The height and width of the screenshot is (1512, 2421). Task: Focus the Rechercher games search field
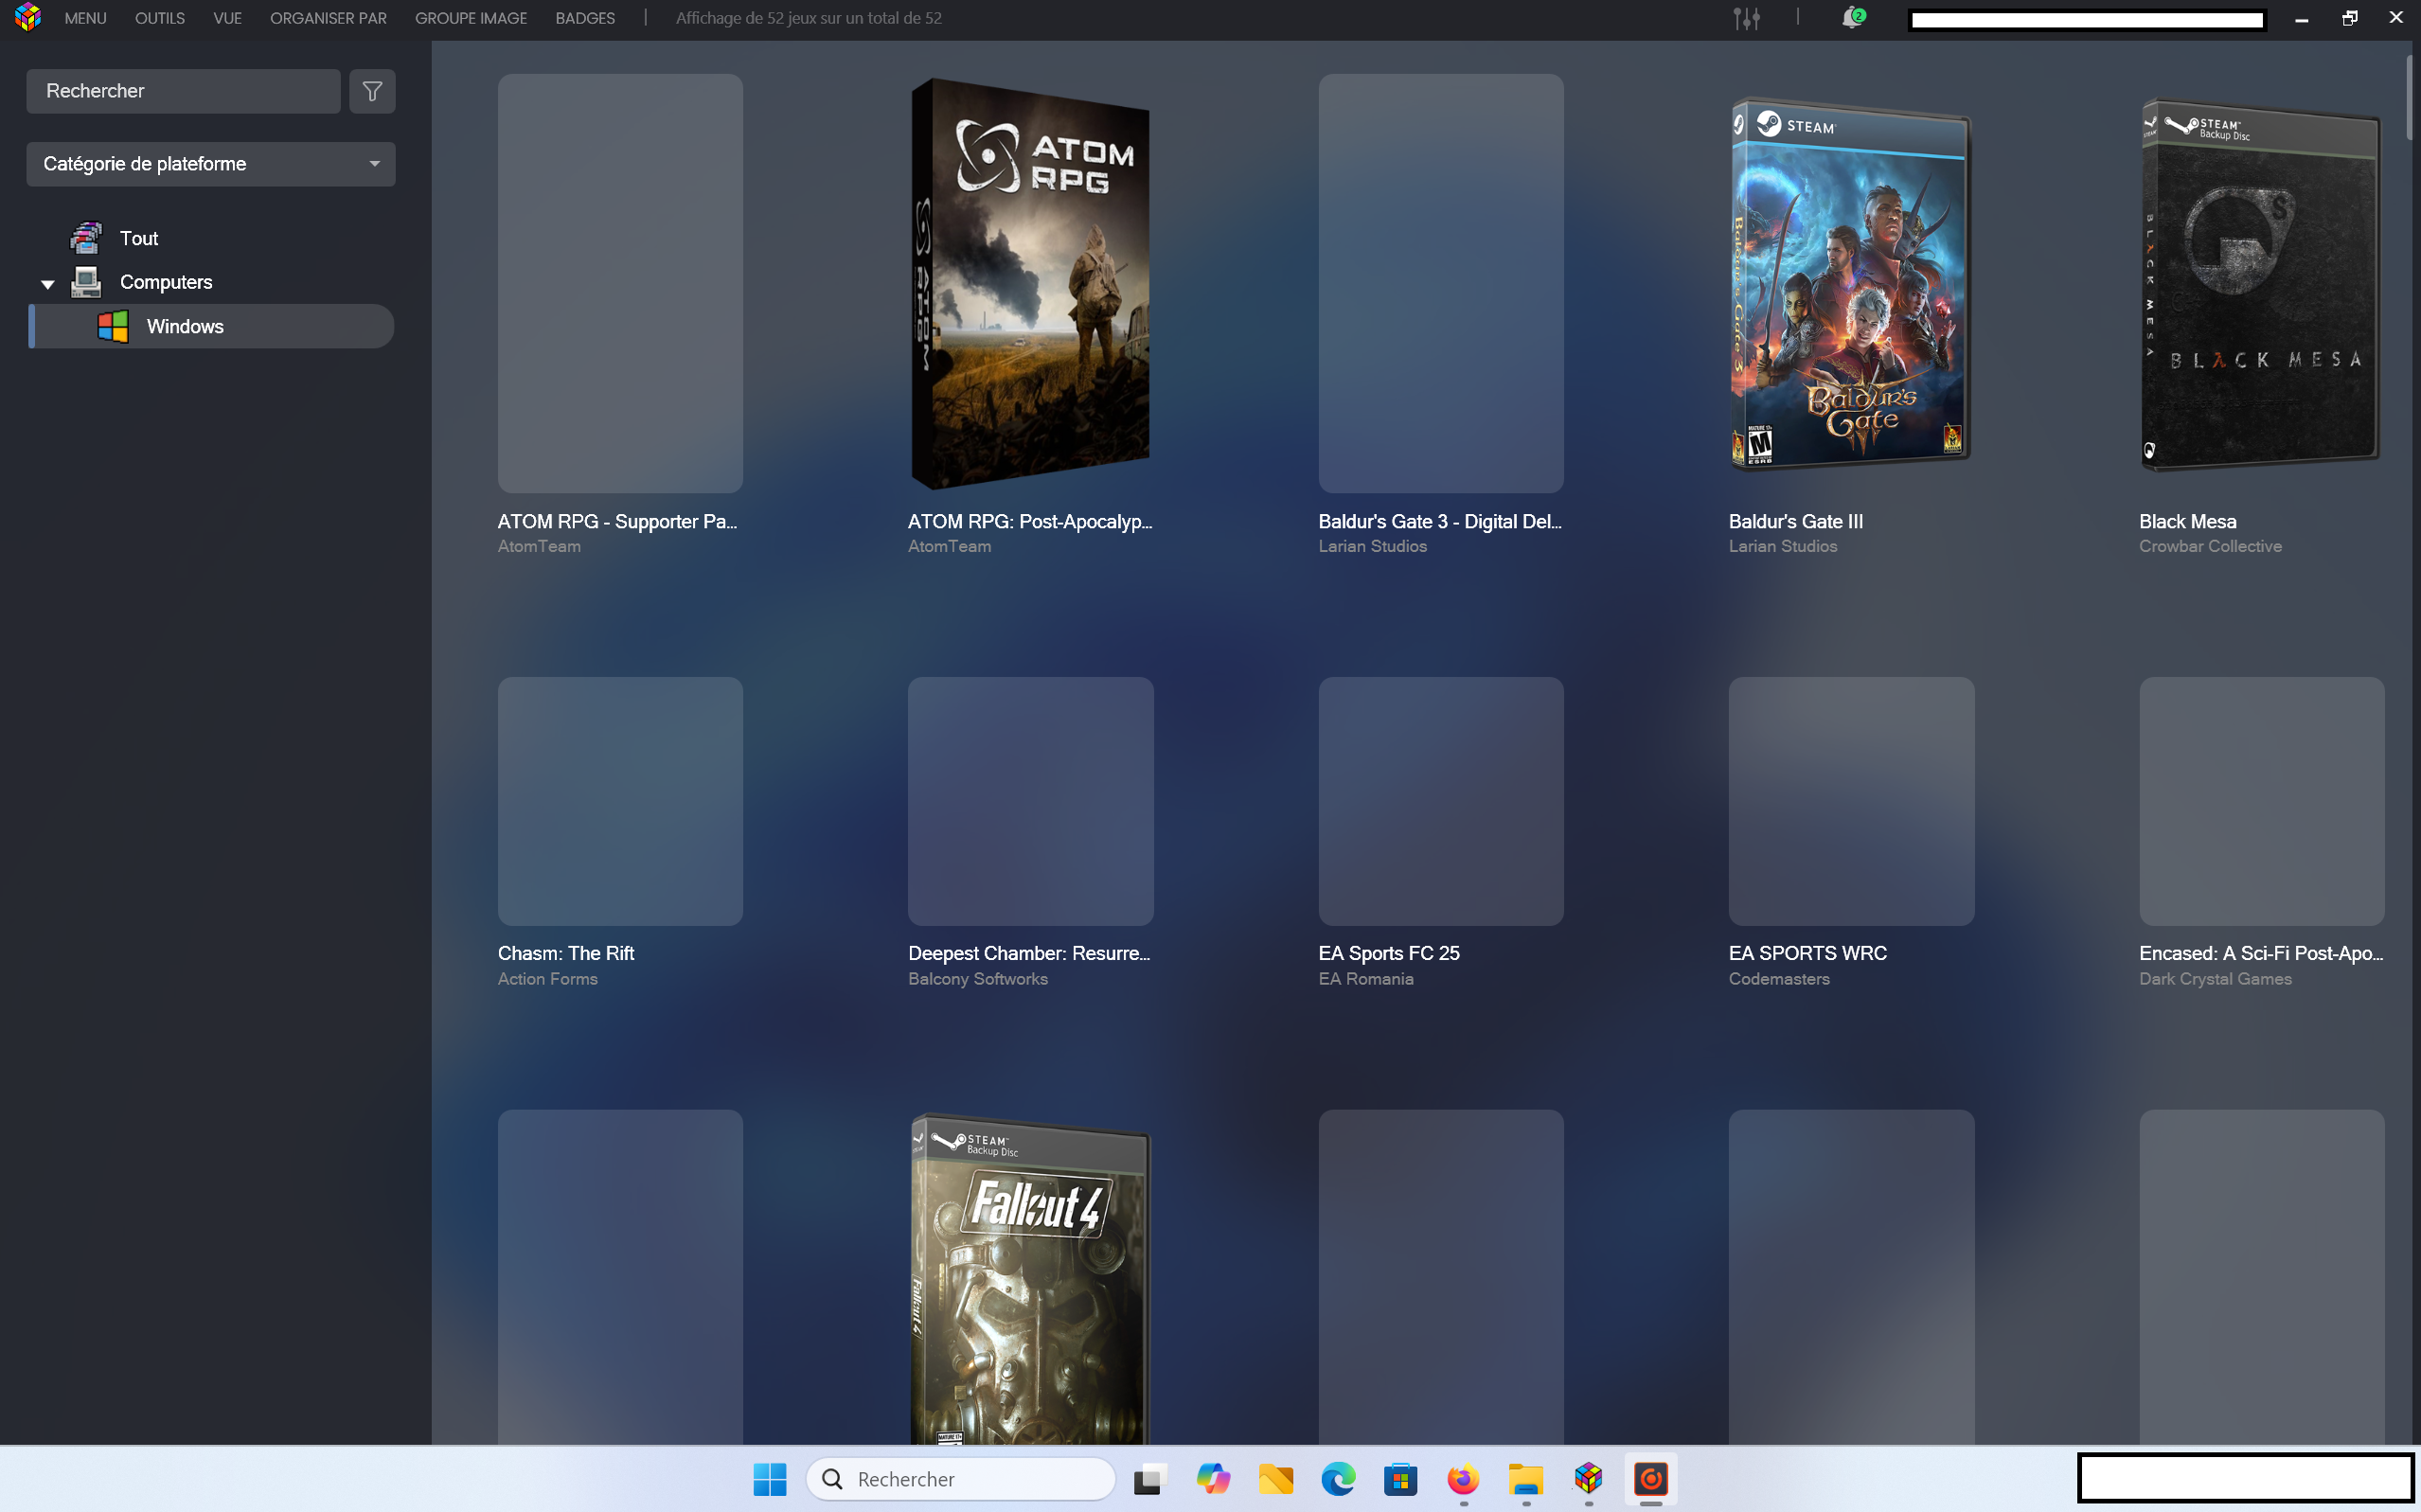pos(183,91)
